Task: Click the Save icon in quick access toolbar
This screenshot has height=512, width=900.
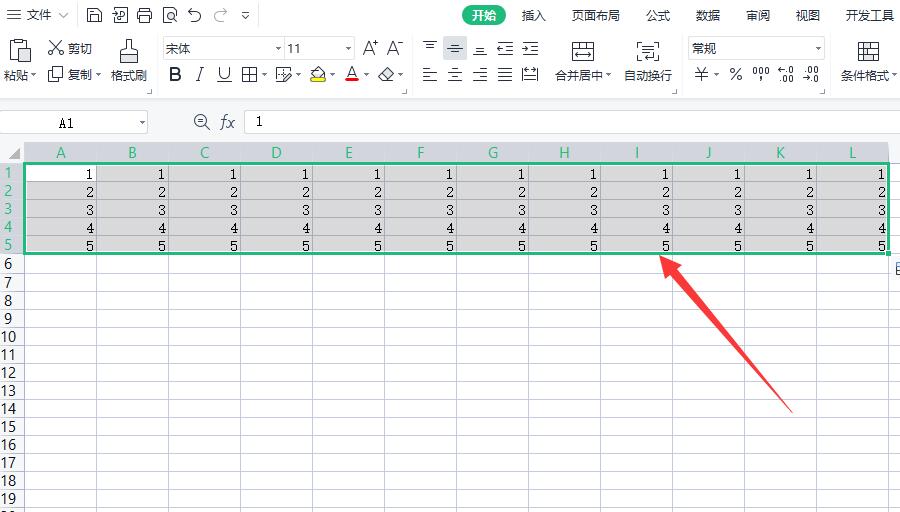Action: (94, 15)
